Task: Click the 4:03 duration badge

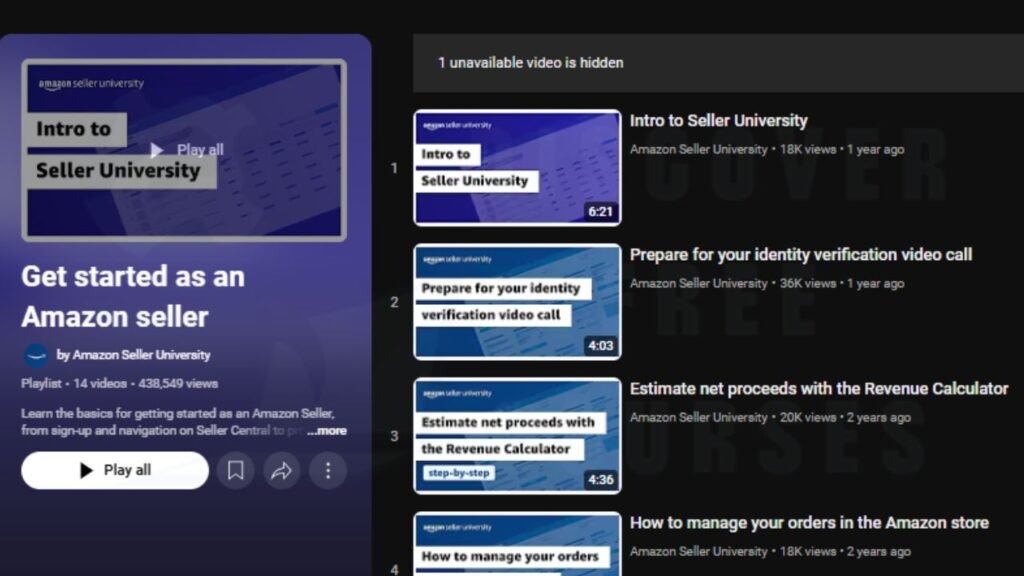Action: coord(600,345)
